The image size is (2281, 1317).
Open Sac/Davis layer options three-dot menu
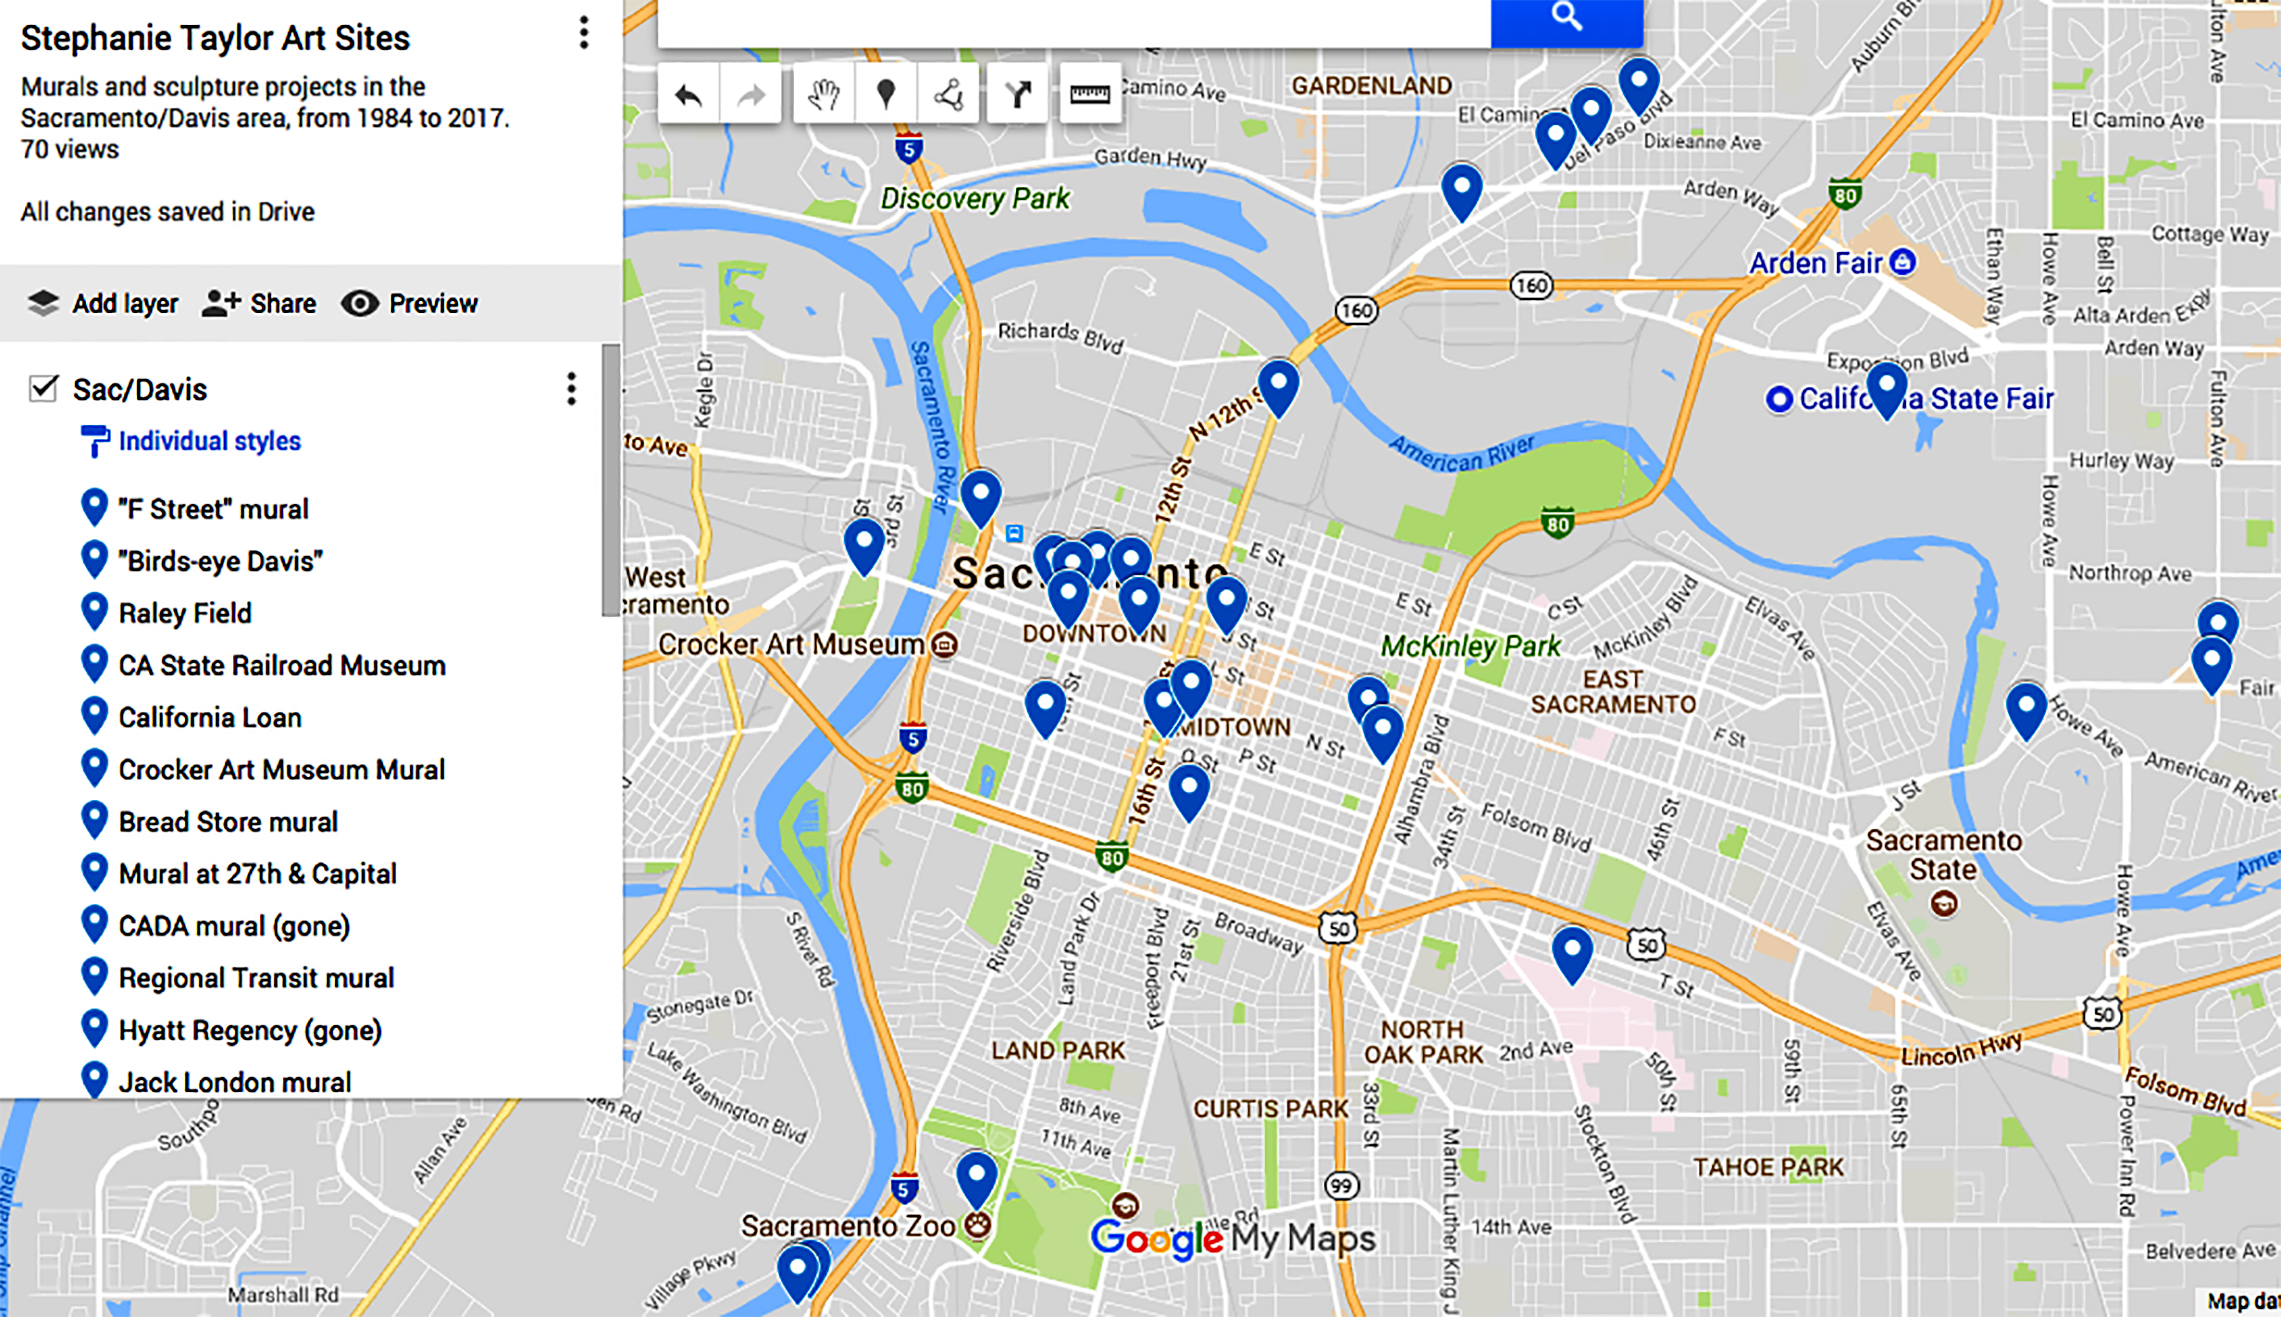571,389
